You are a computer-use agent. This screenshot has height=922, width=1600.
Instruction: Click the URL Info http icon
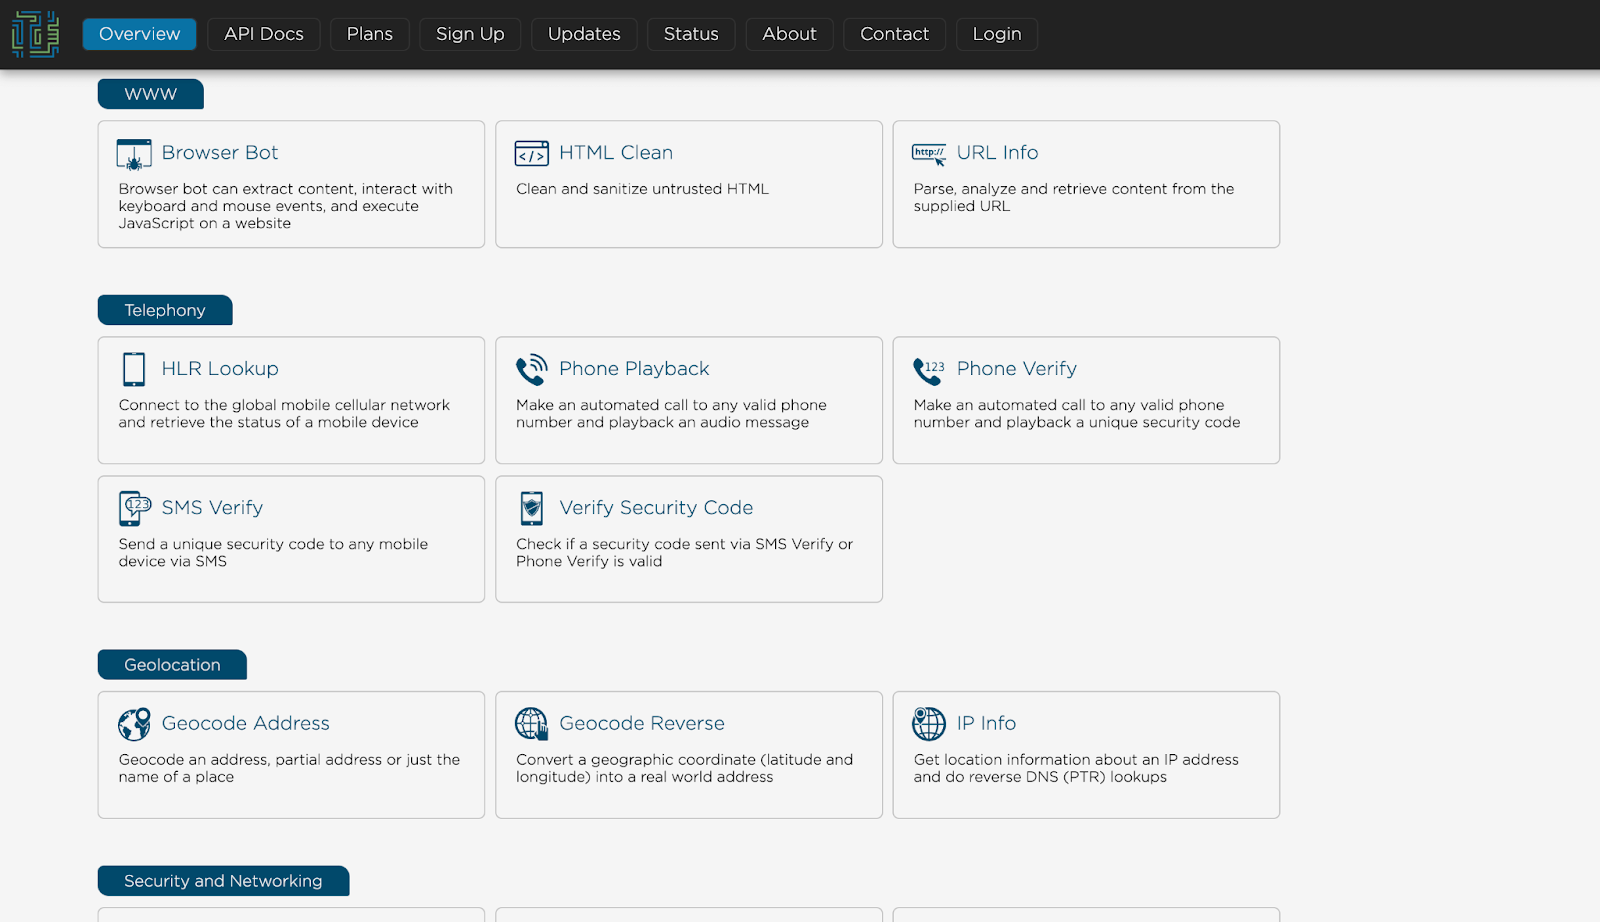coord(929,153)
